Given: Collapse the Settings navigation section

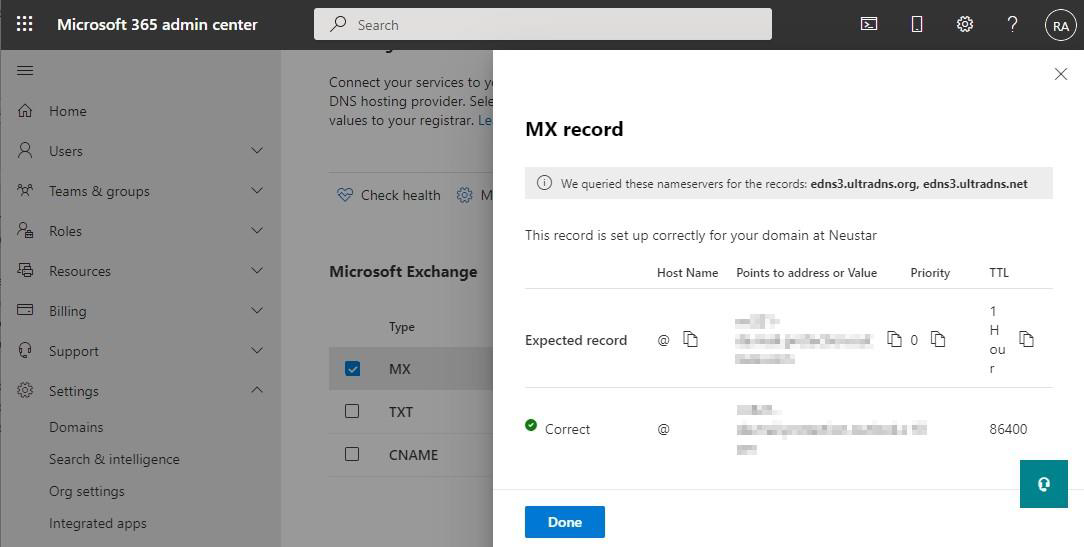Looking at the screenshot, I should point(257,391).
